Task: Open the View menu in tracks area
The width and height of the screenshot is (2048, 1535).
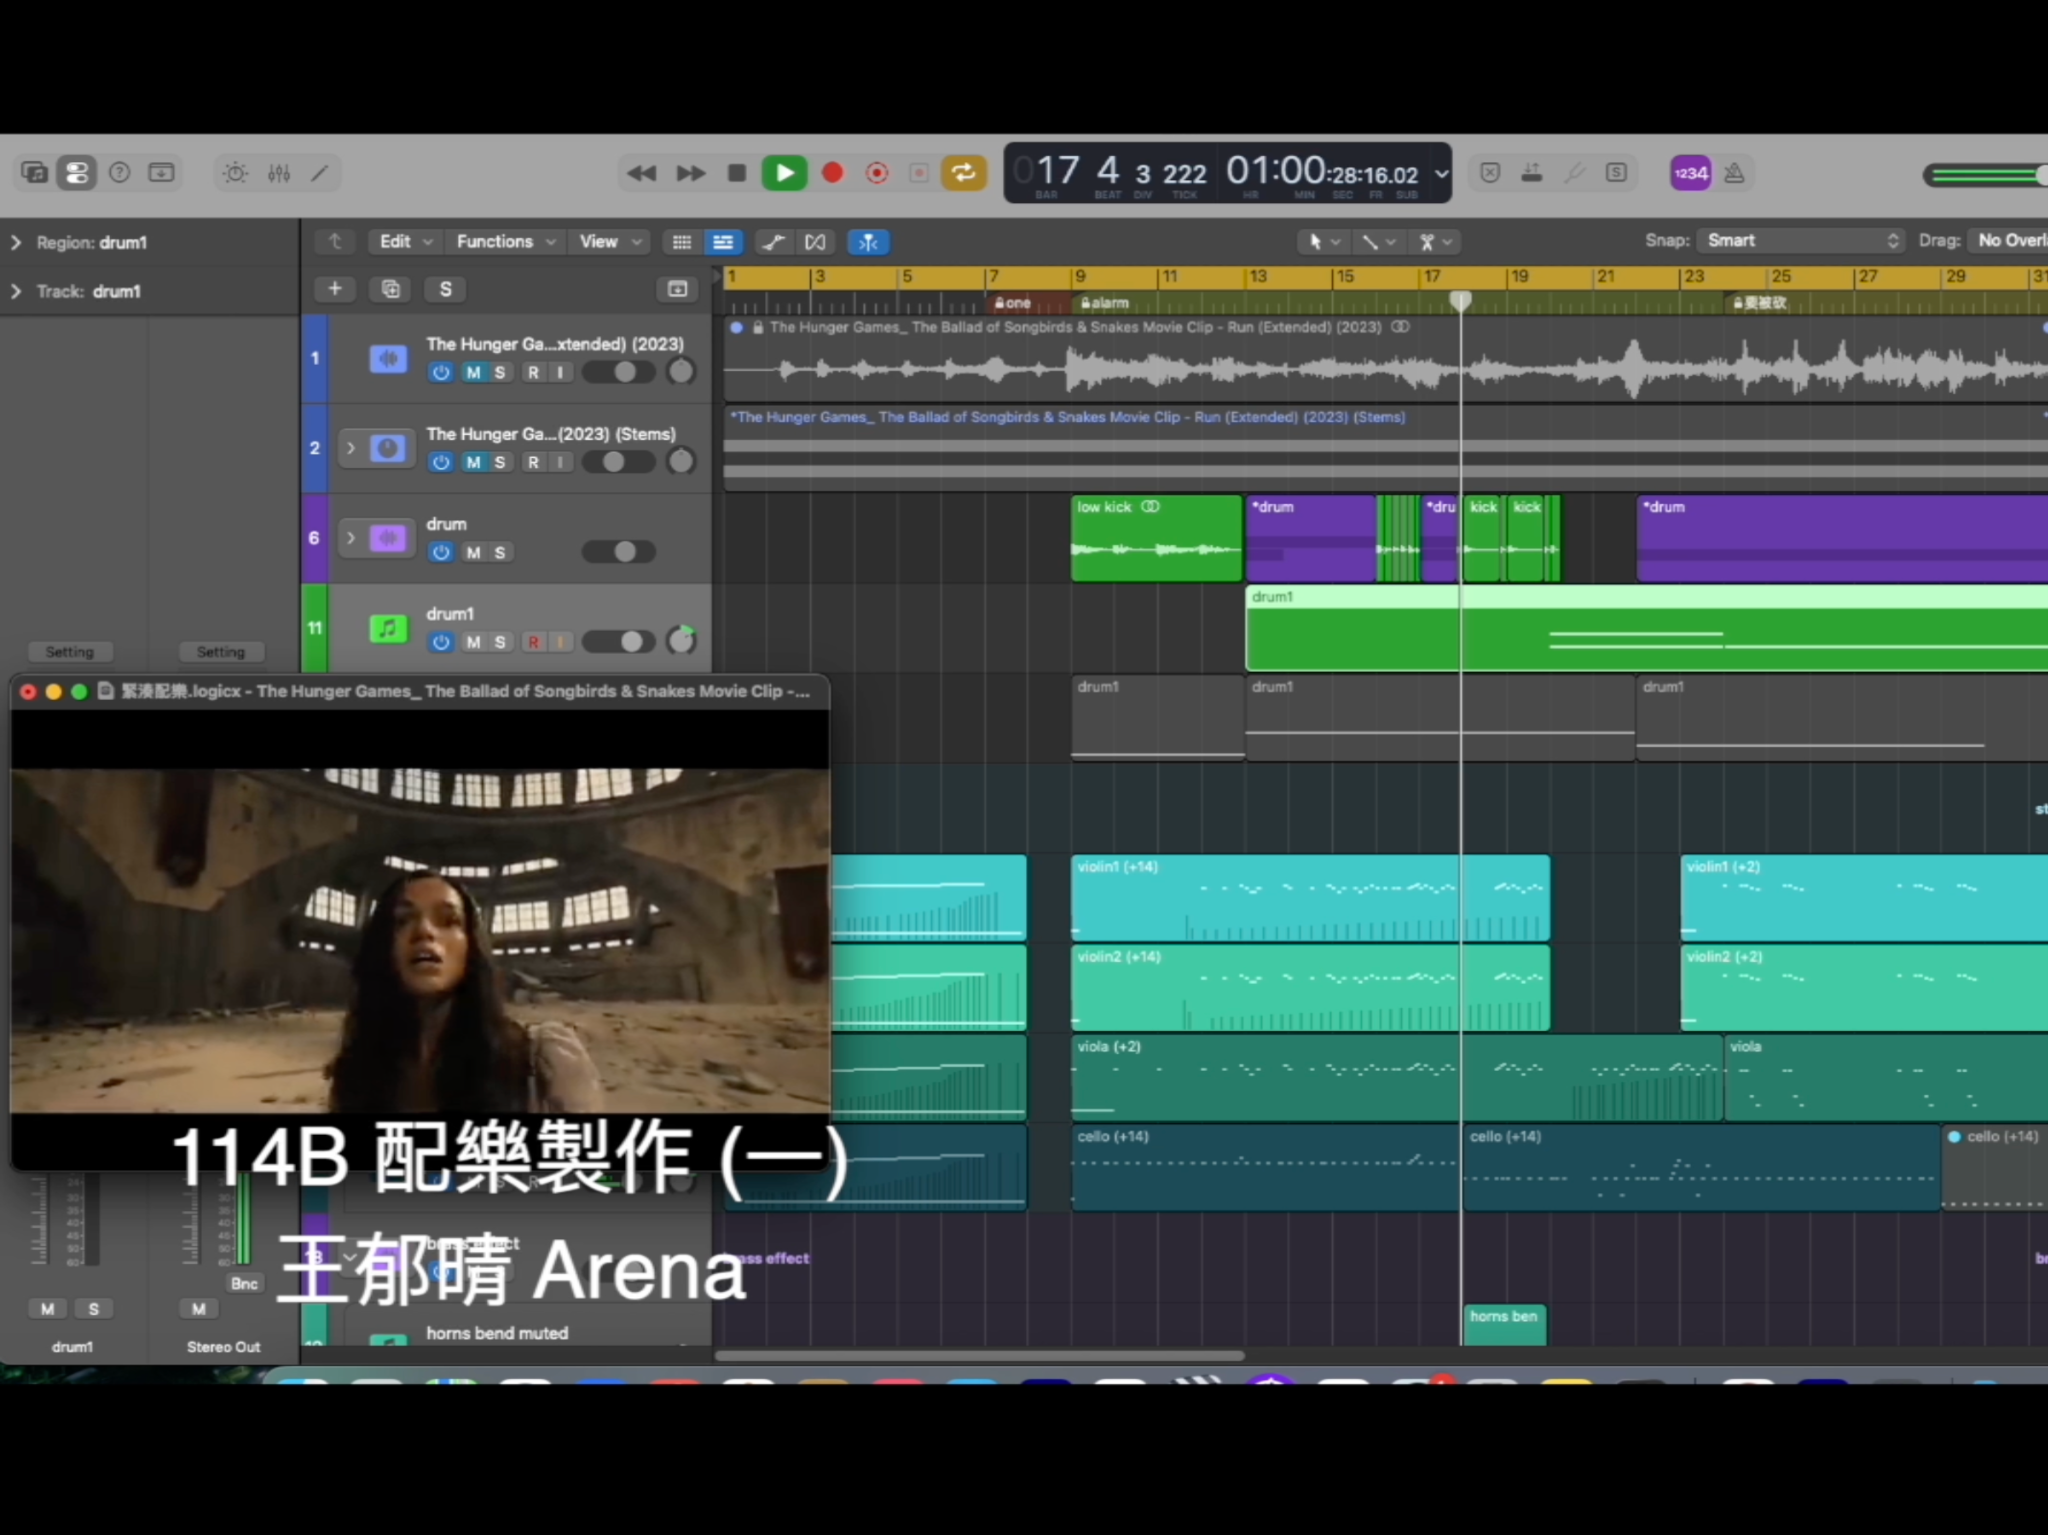Action: tap(610, 242)
